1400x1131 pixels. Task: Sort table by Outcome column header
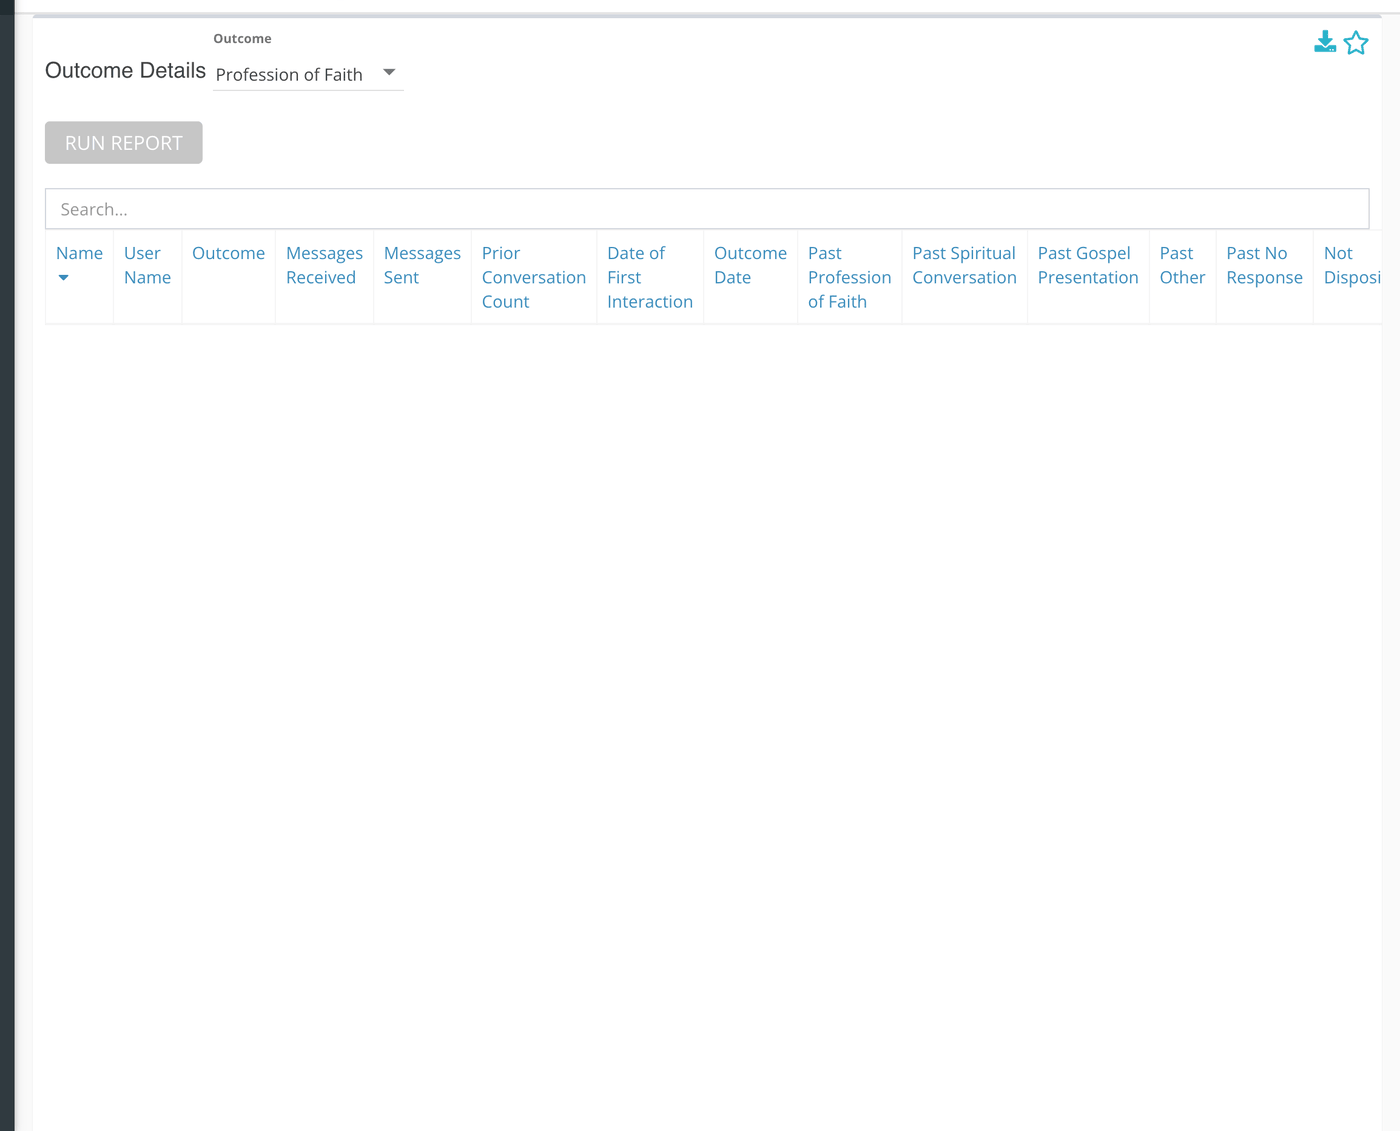(228, 253)
